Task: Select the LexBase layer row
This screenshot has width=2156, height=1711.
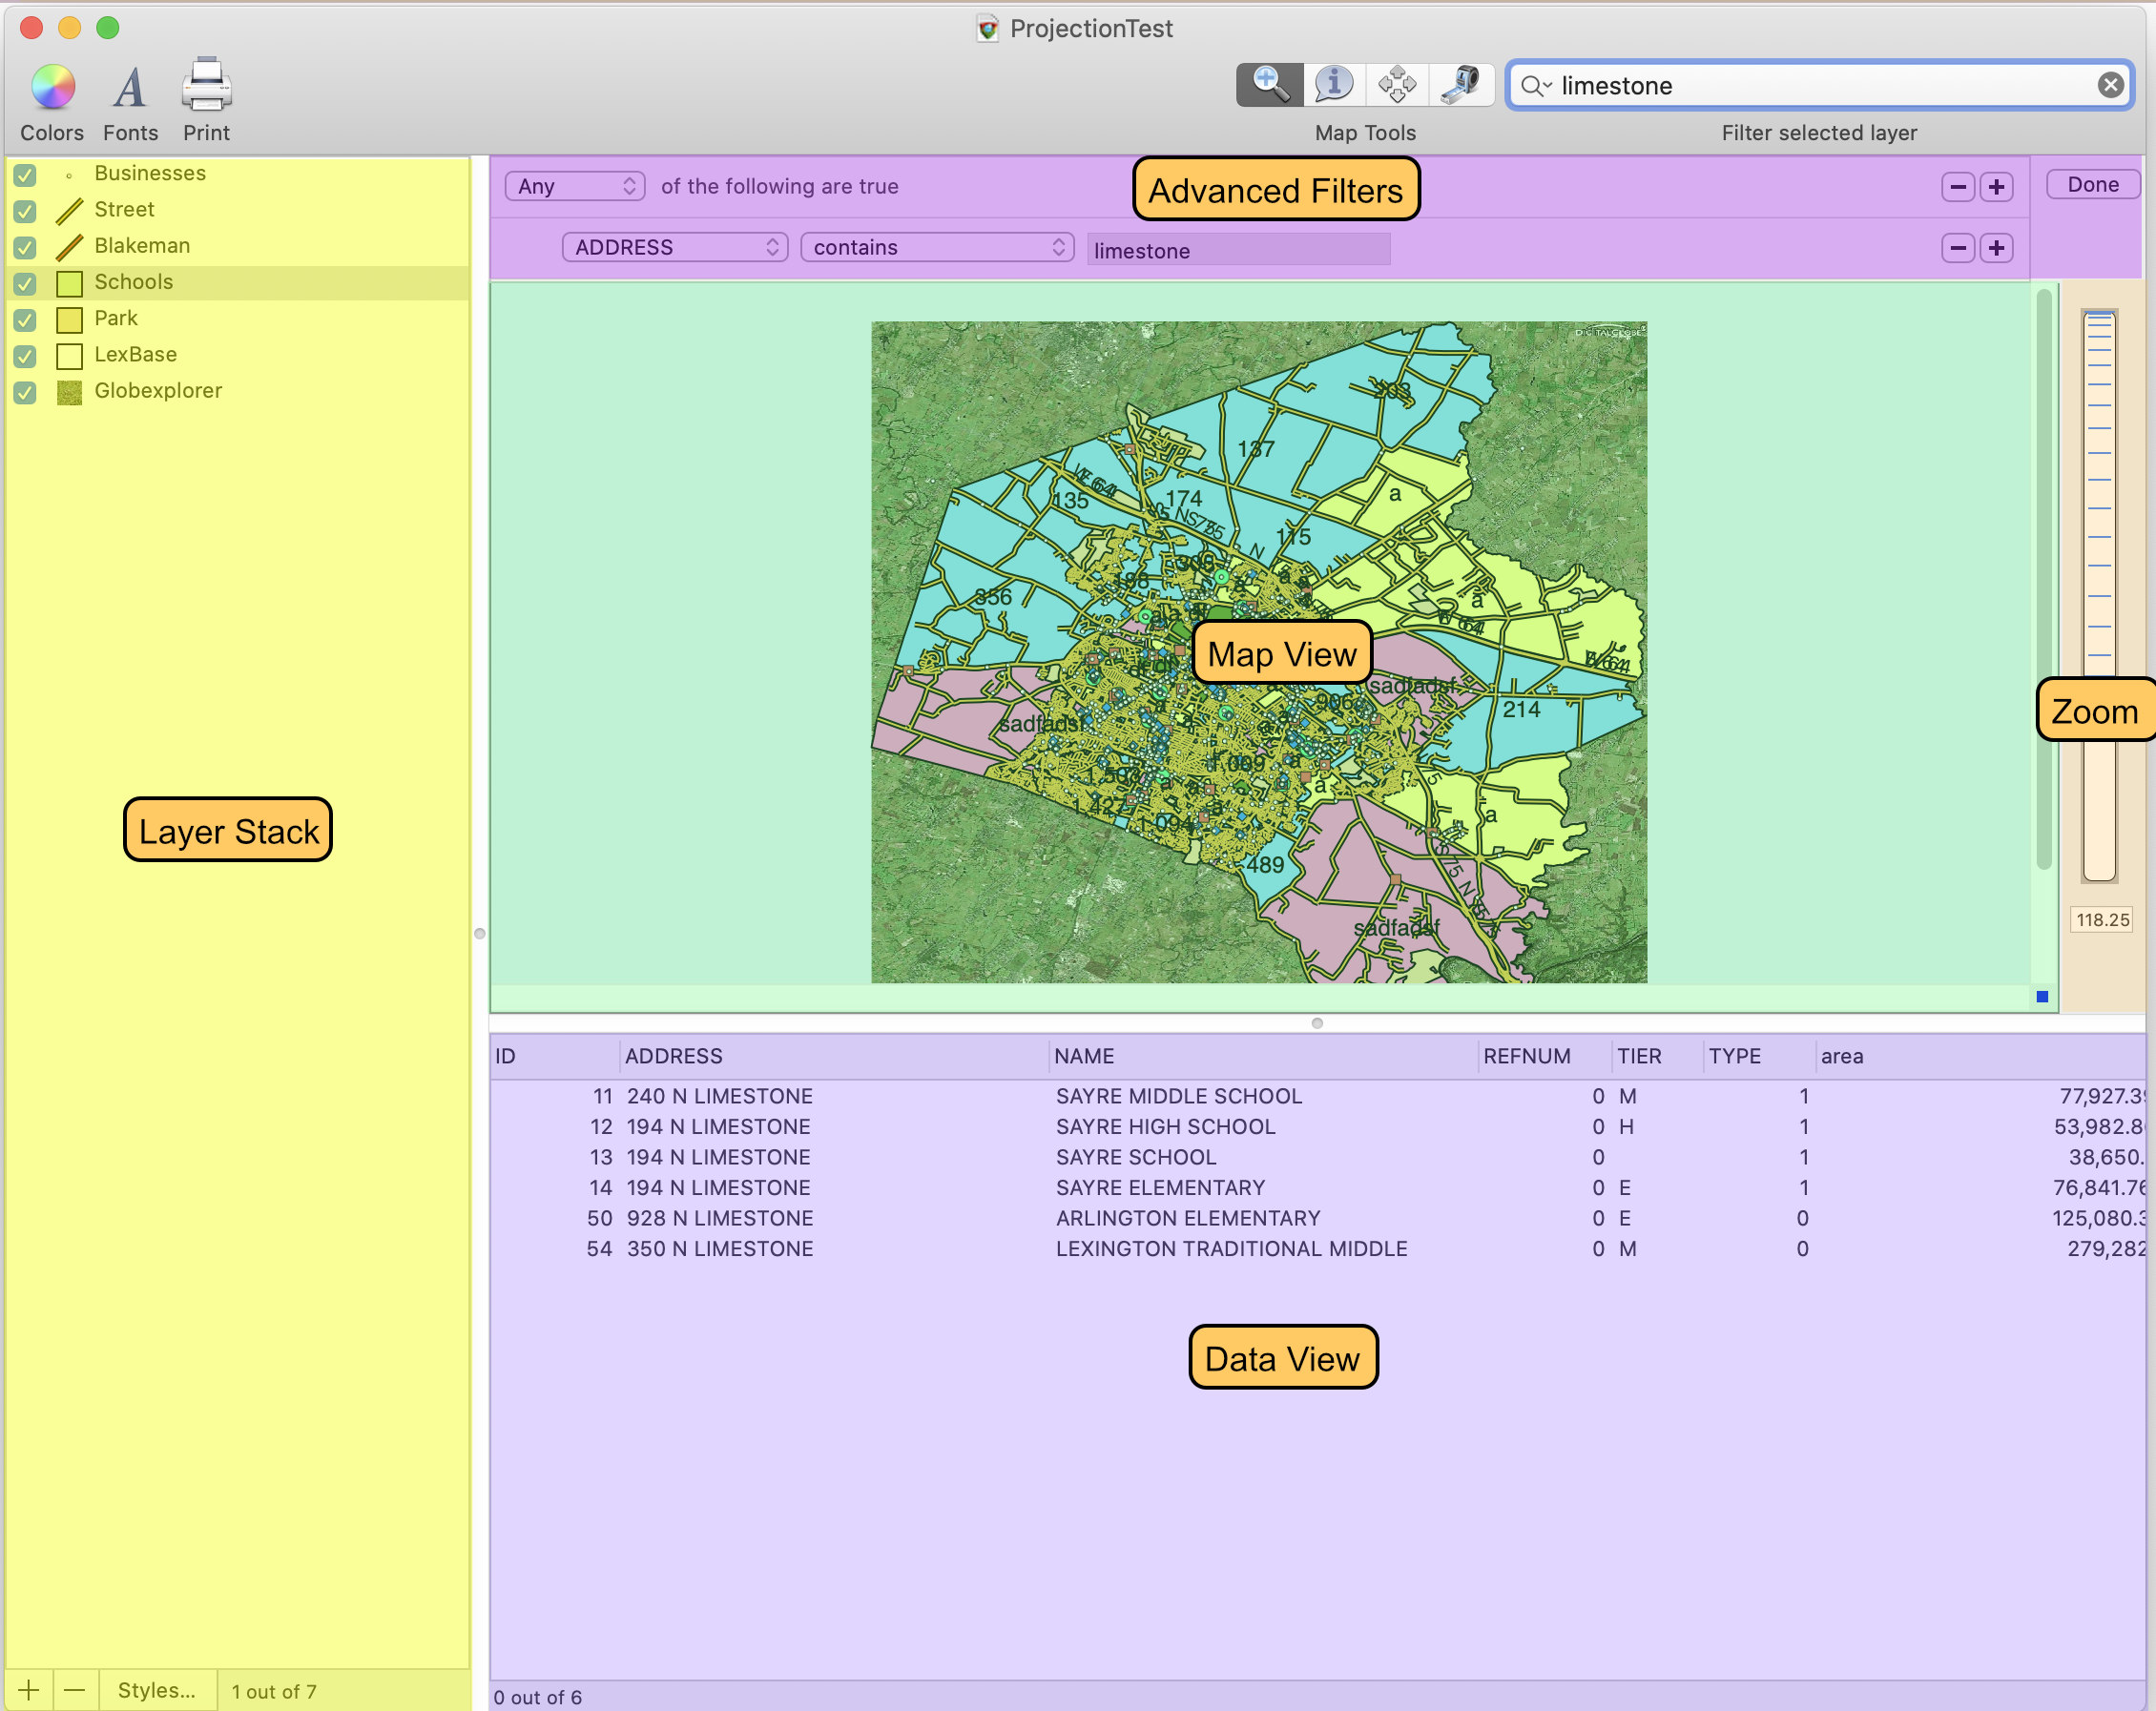Action: [x=135, y=355]
